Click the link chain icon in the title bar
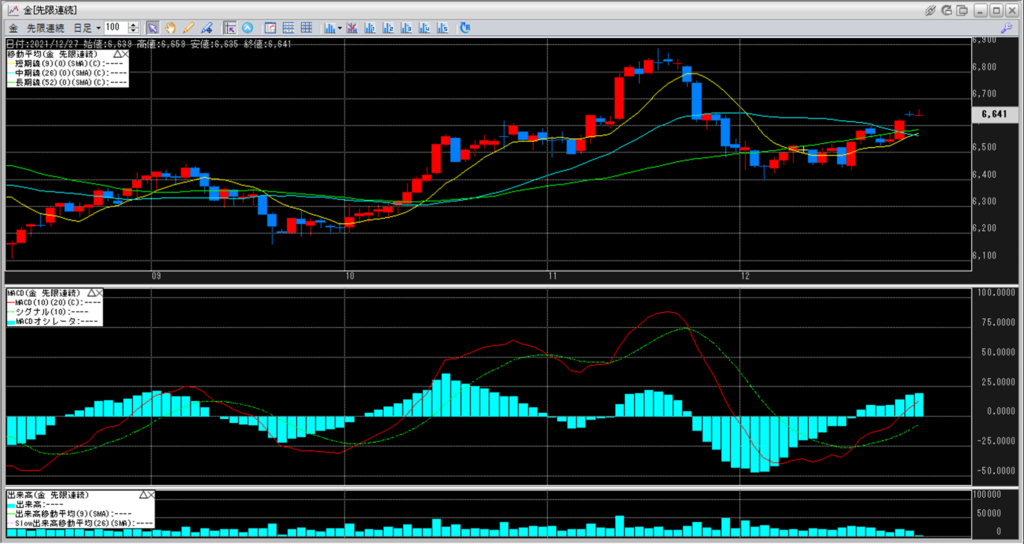Viewport: 1024px width, 544px height. point(930,9)
